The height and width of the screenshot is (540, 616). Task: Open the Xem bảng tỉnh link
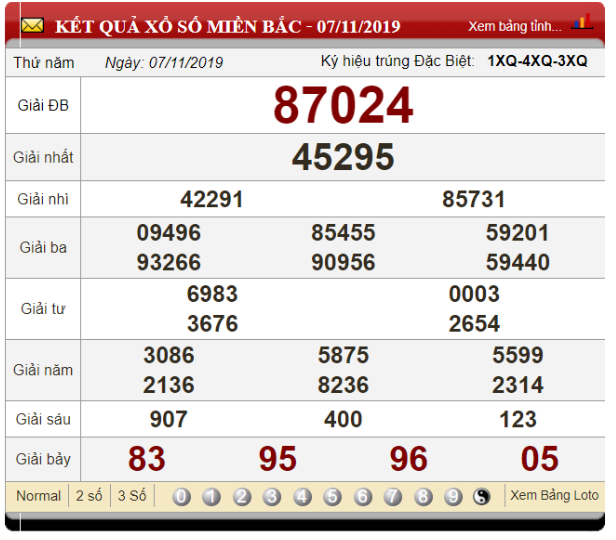[x=515, y=25]
